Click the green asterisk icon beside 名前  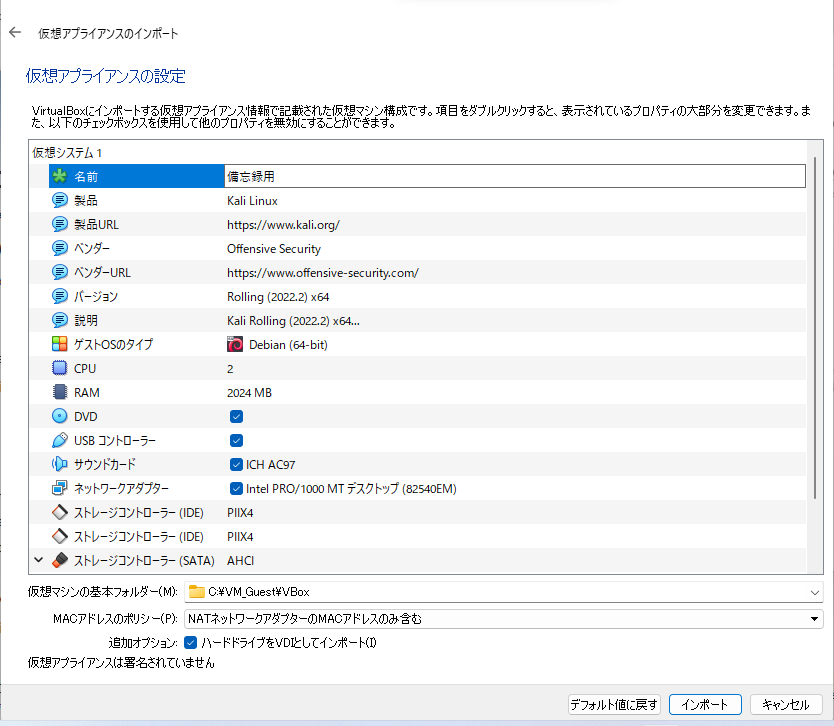[x=60, y=176]
